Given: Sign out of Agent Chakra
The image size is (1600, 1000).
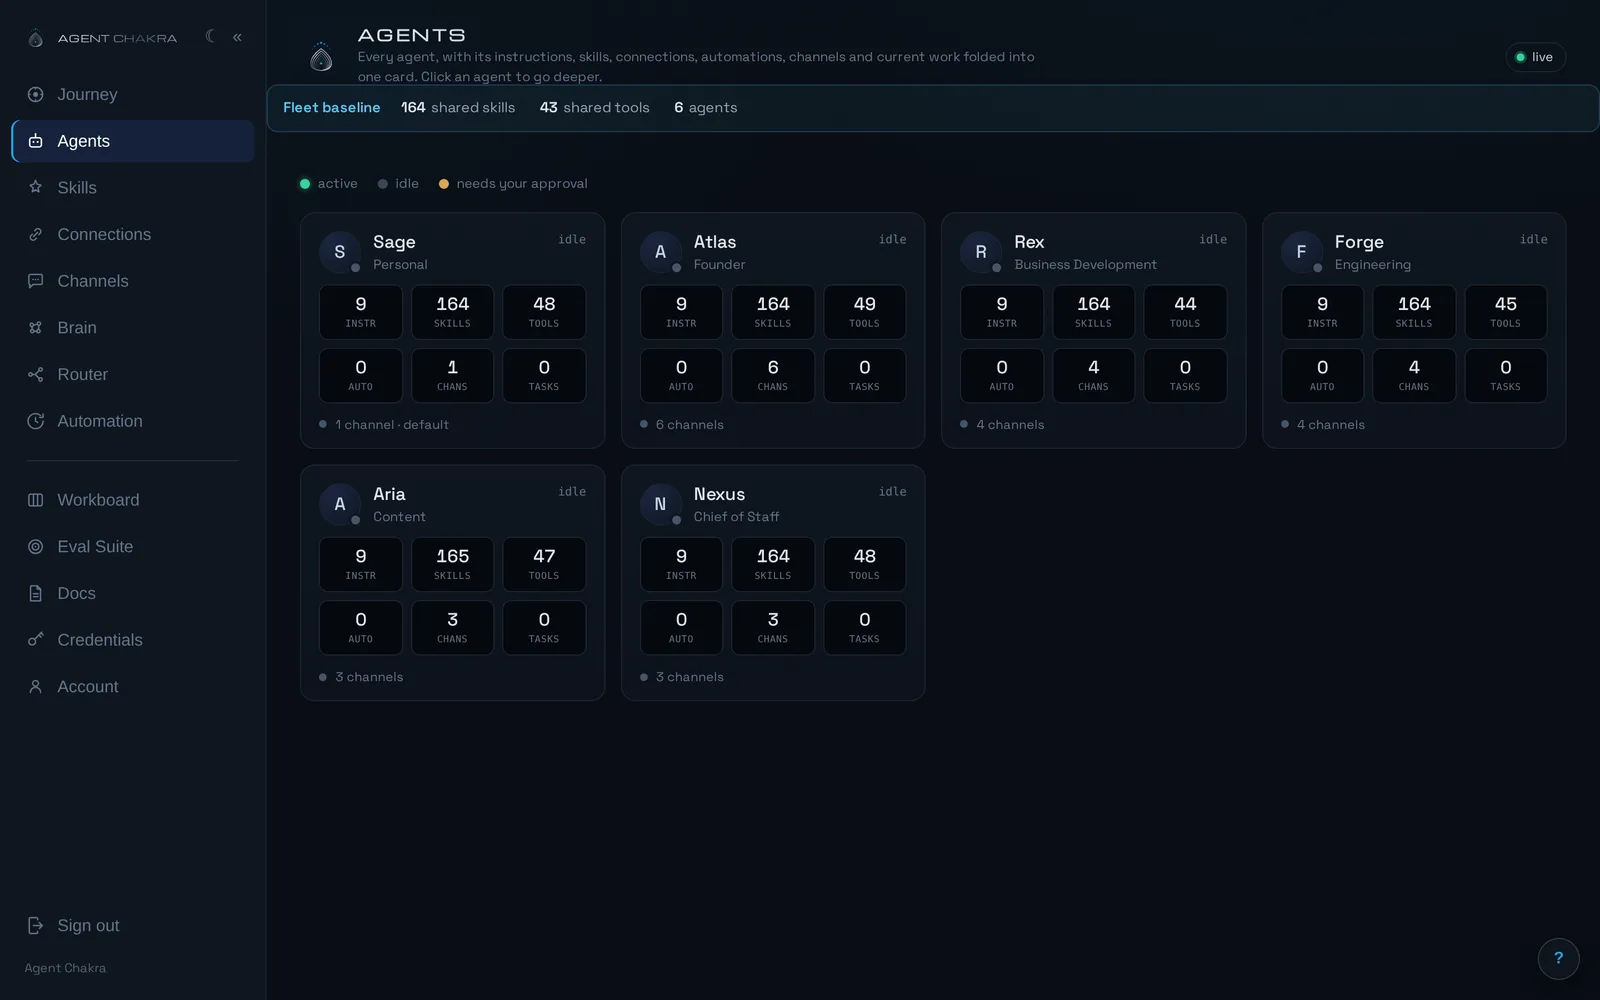Looking at the screenshot, I should [133, 926].
